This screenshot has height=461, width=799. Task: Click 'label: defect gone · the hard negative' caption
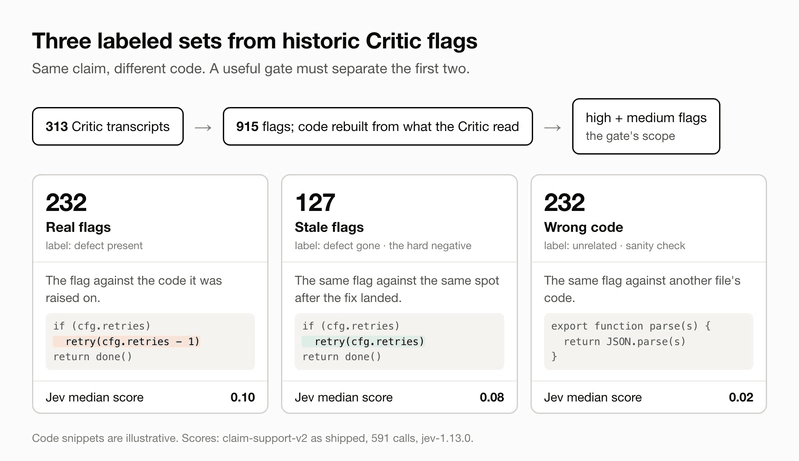[383, 246]
